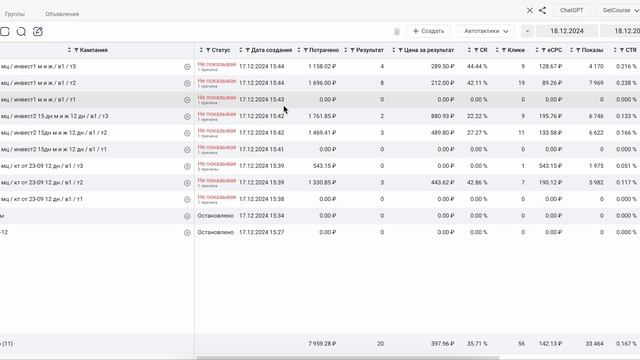Click the horizontal scrollbar at table bottom

(x=347, y=358)
